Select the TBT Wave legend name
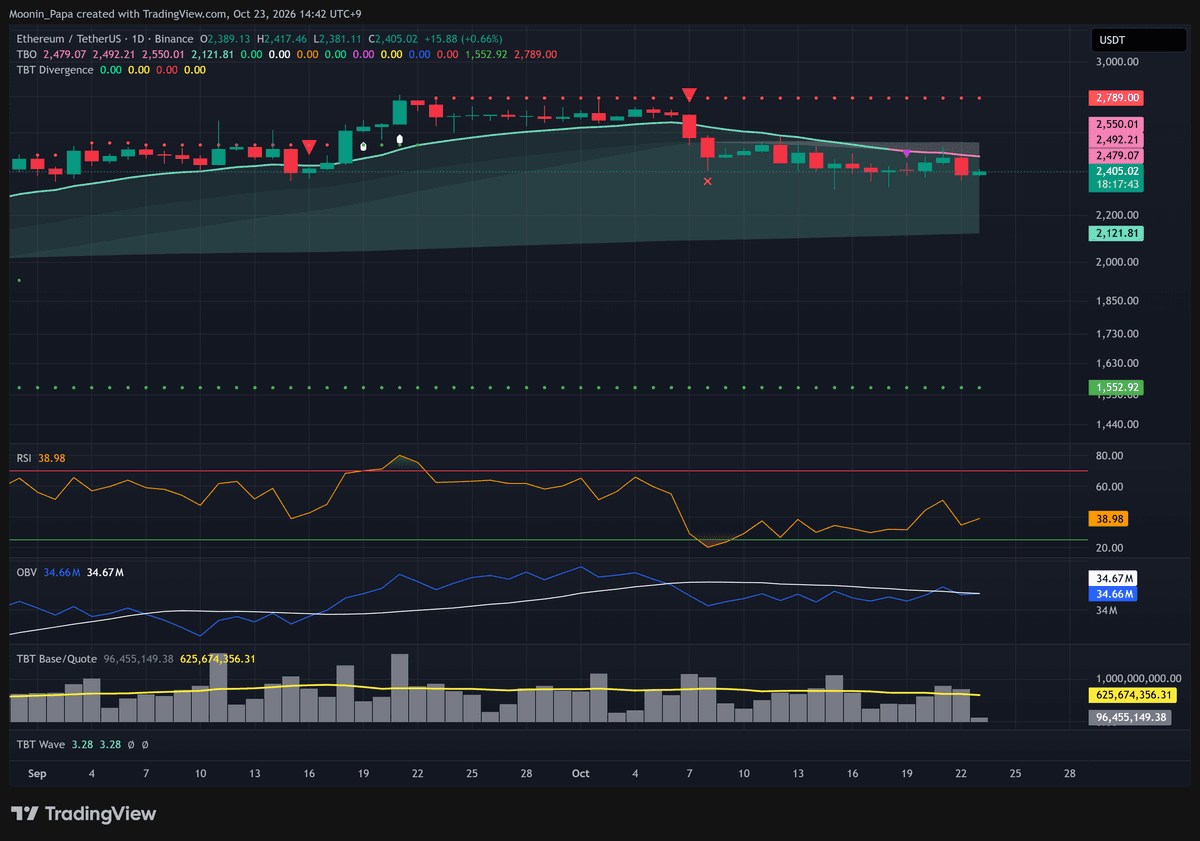1200x841 pixels. [x=41, y=745]
